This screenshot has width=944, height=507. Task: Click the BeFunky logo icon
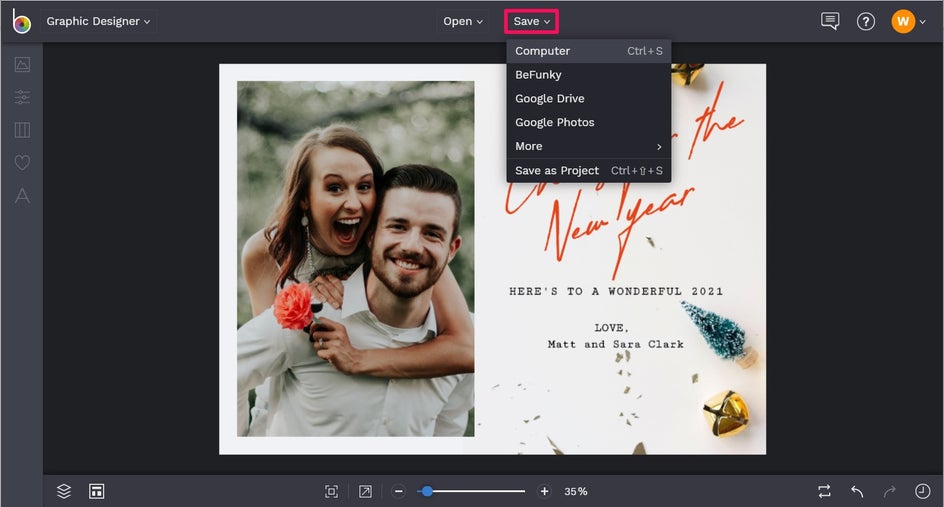click(22, 21)
